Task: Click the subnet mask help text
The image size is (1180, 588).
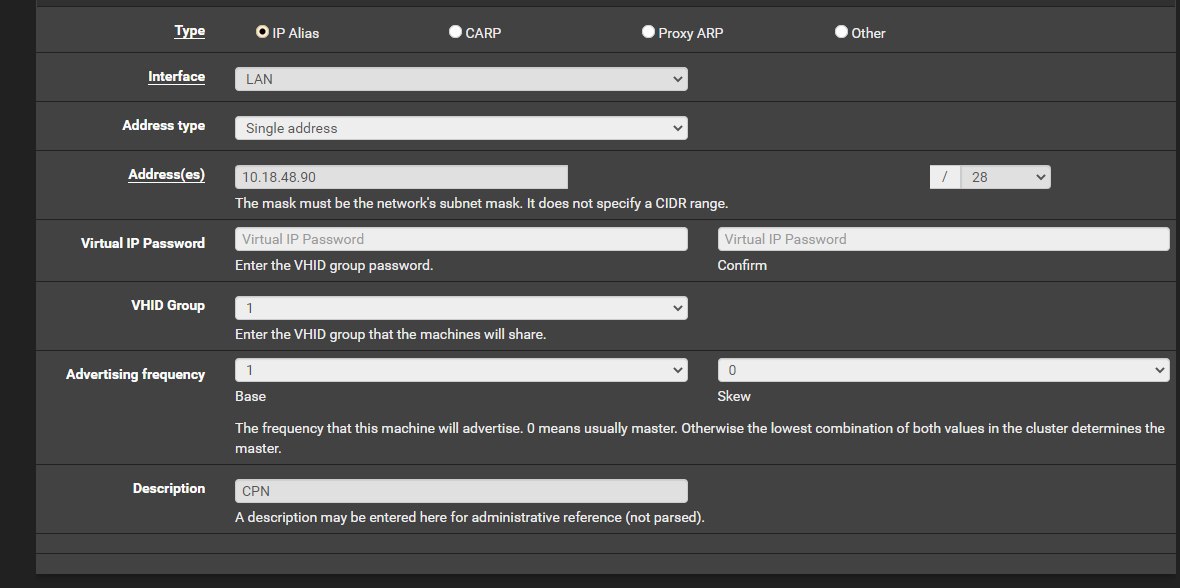Action: tap(482, 204)
